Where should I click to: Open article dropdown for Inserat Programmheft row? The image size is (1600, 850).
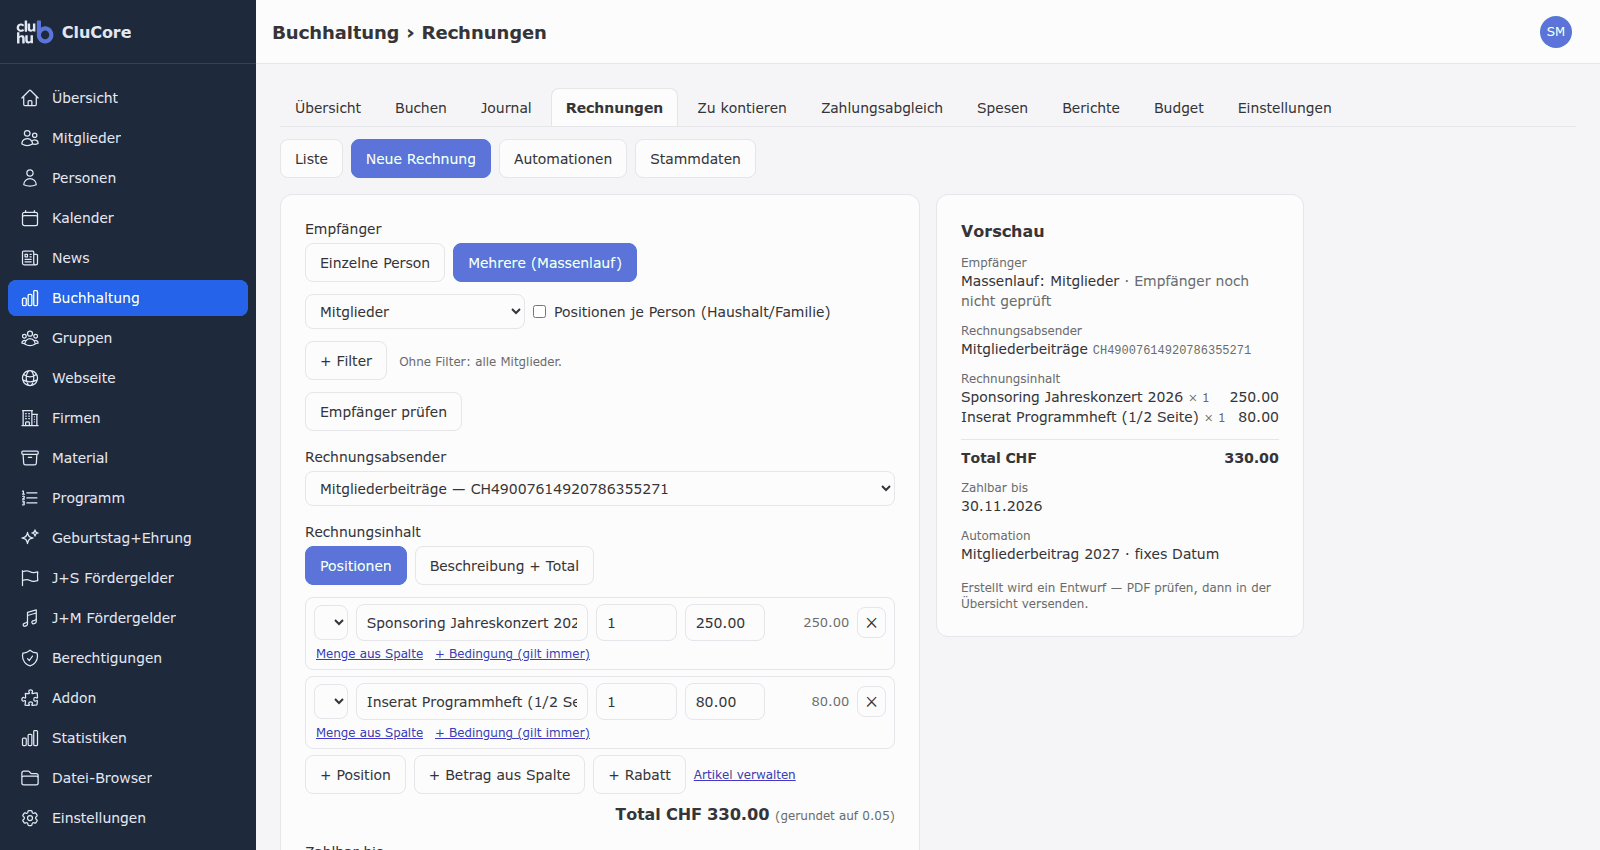coord(331,701)
